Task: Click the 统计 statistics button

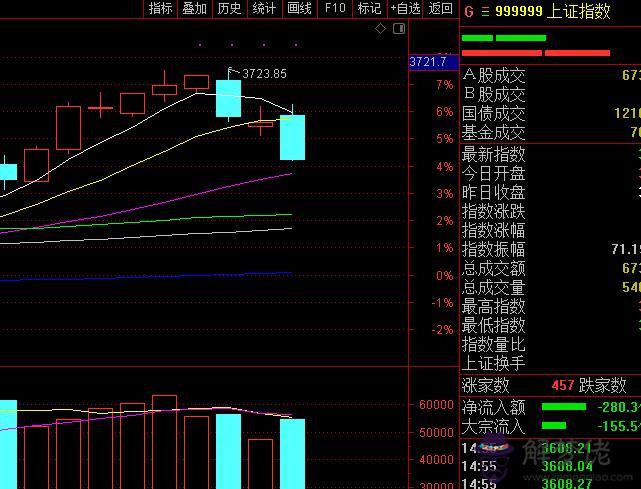Action: [x=264, y=9]
